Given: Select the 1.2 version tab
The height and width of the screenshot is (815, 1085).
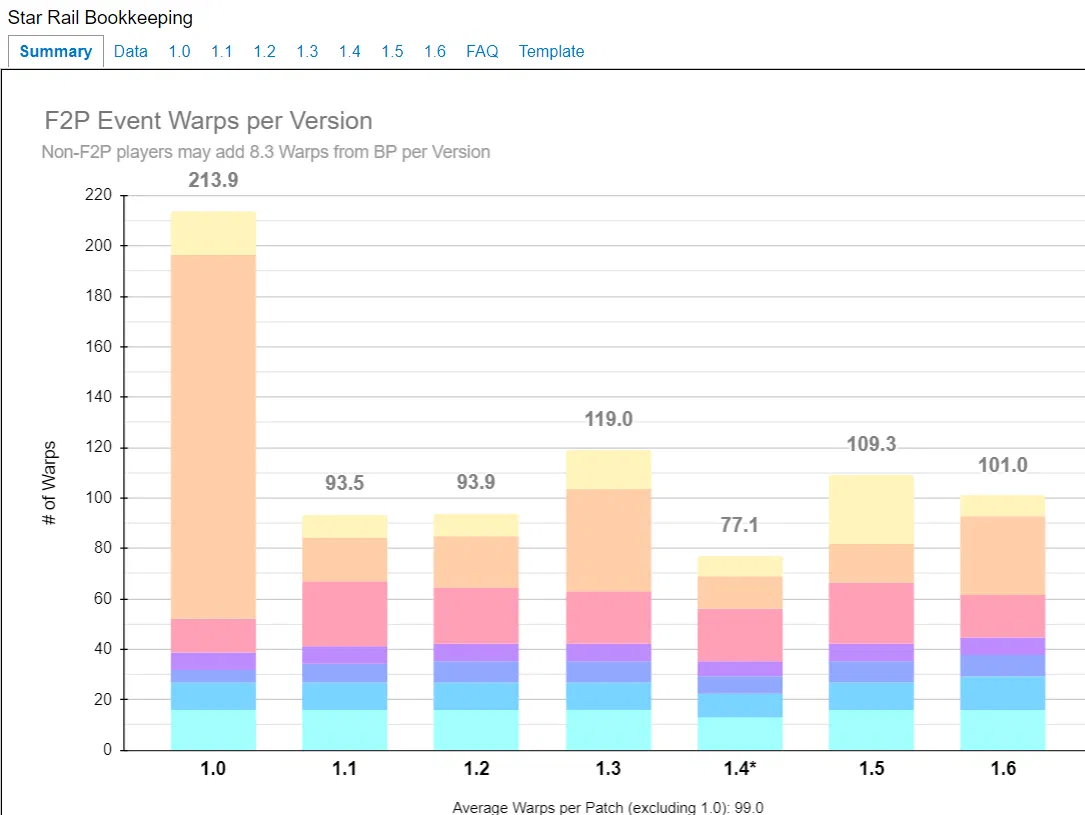Looking at the screenshot, I should coord(264,51).
